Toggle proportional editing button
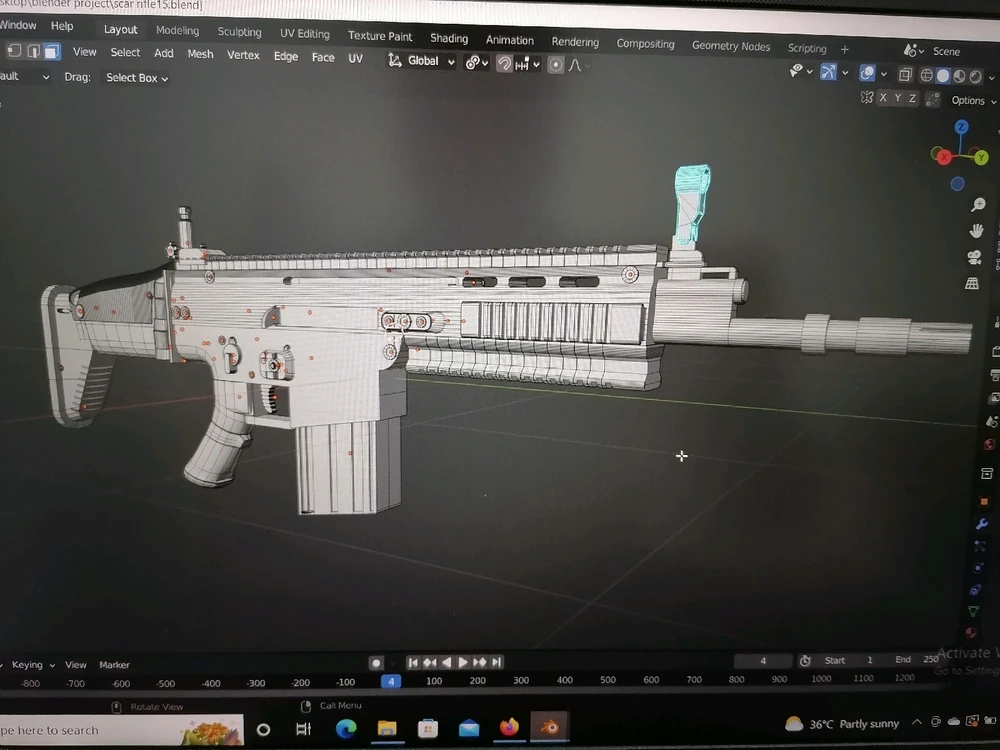The image size is (1000, 750). point(555,65)
